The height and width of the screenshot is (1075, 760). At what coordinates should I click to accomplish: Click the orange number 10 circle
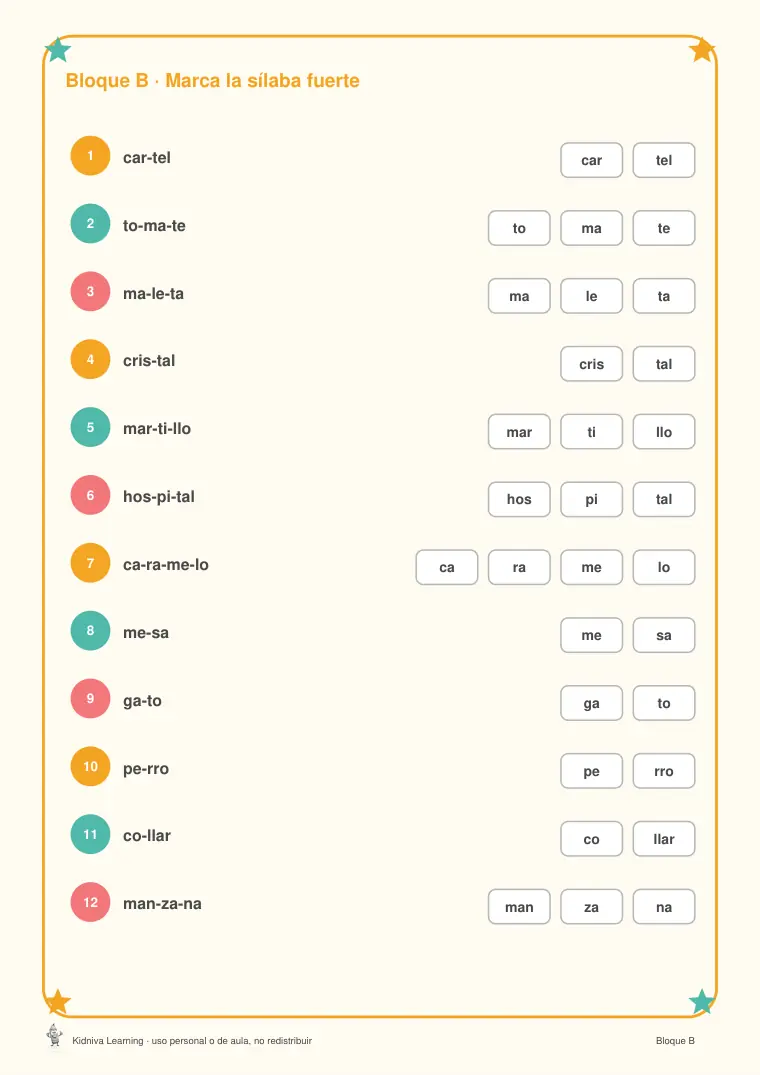90,766
